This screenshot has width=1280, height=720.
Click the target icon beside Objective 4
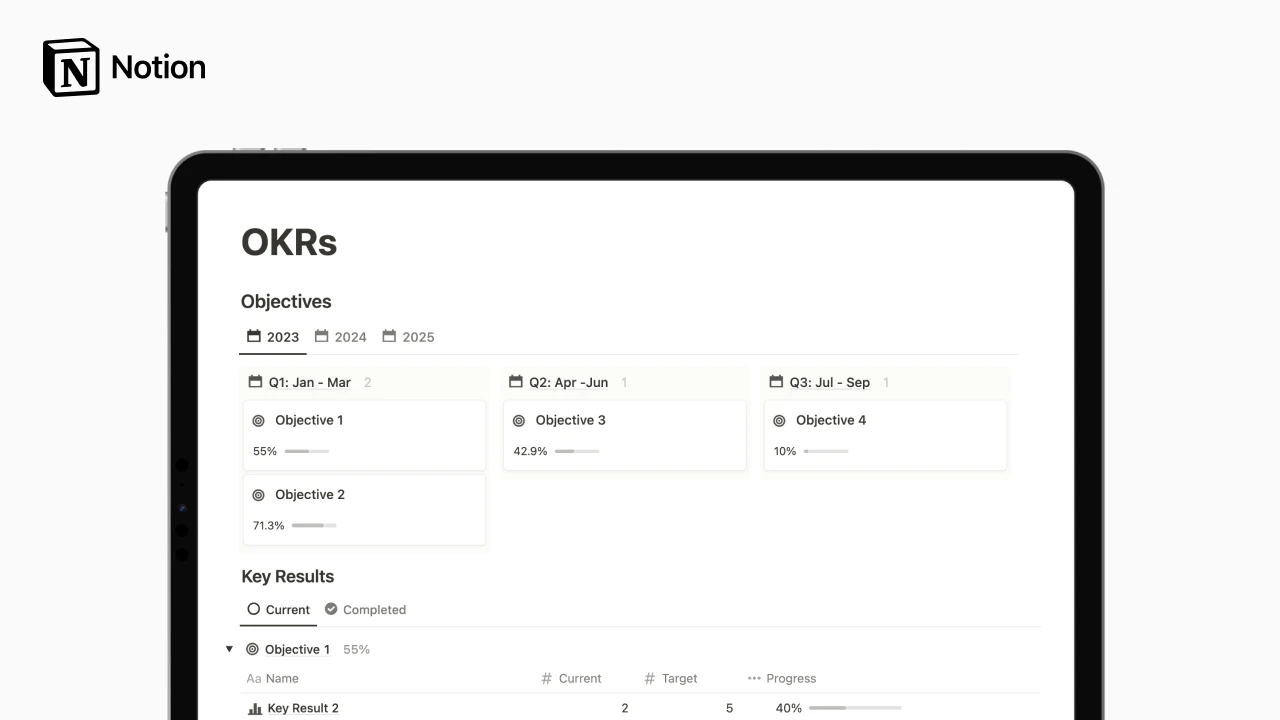coord(780,420)
